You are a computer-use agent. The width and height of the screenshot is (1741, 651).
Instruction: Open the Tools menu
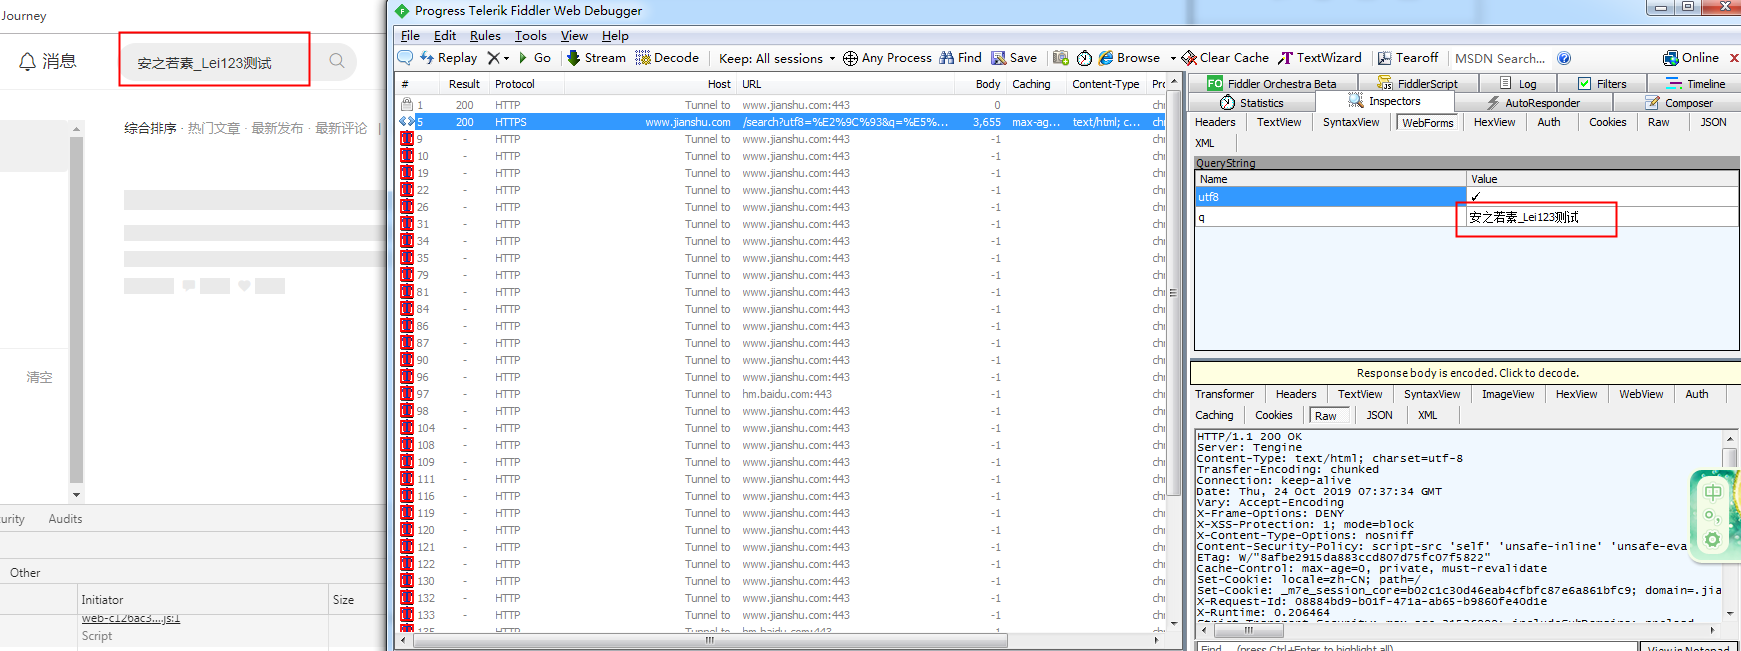click(x=530, y=35)
